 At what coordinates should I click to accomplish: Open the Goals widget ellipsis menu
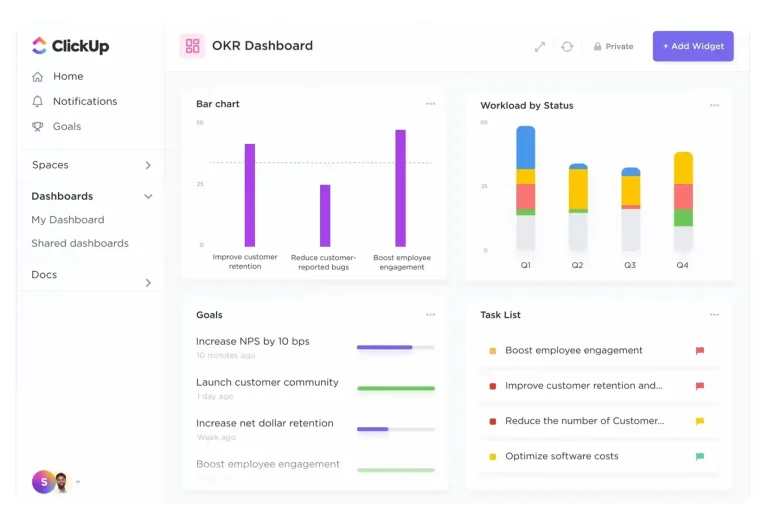(431, 314)
